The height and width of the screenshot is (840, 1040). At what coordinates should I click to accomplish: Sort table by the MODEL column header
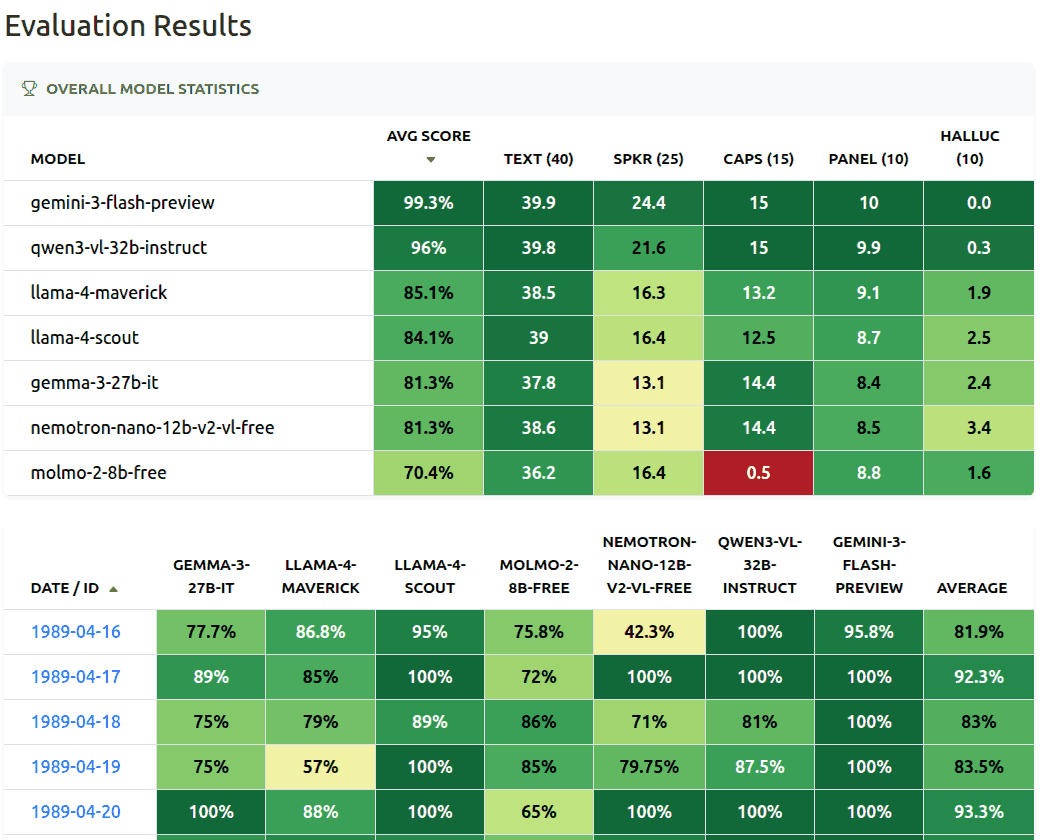[x=58, y=159]
